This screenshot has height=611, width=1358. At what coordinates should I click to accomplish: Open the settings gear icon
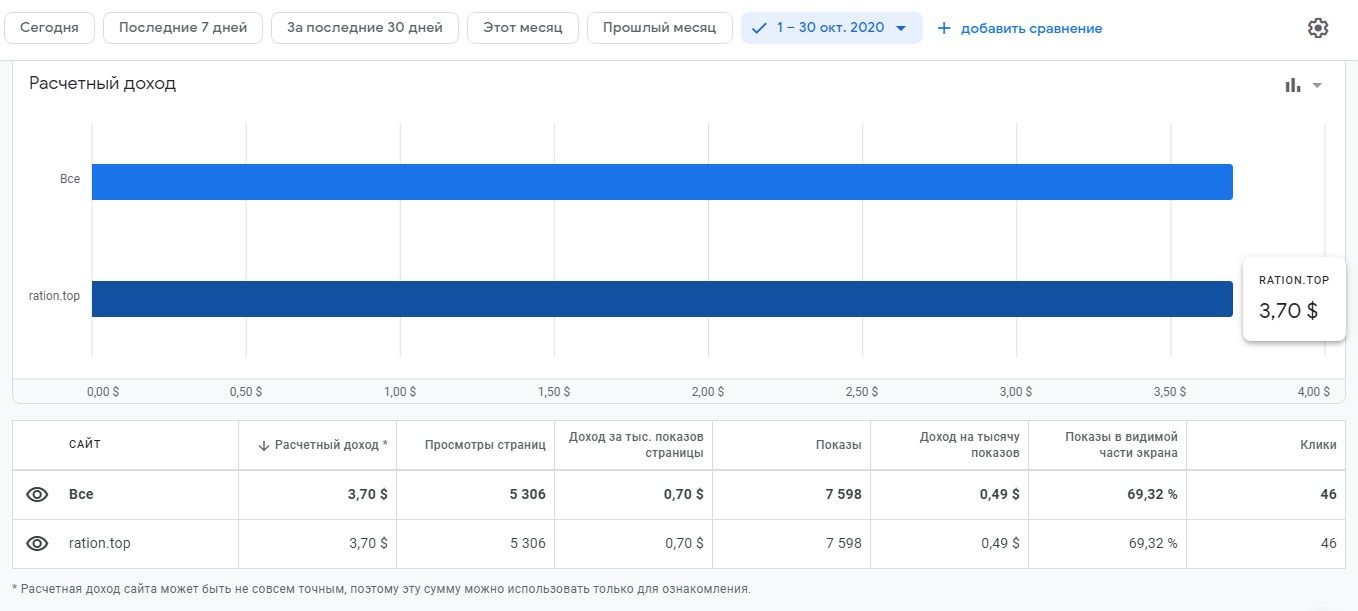click(x=1317, y=28)
